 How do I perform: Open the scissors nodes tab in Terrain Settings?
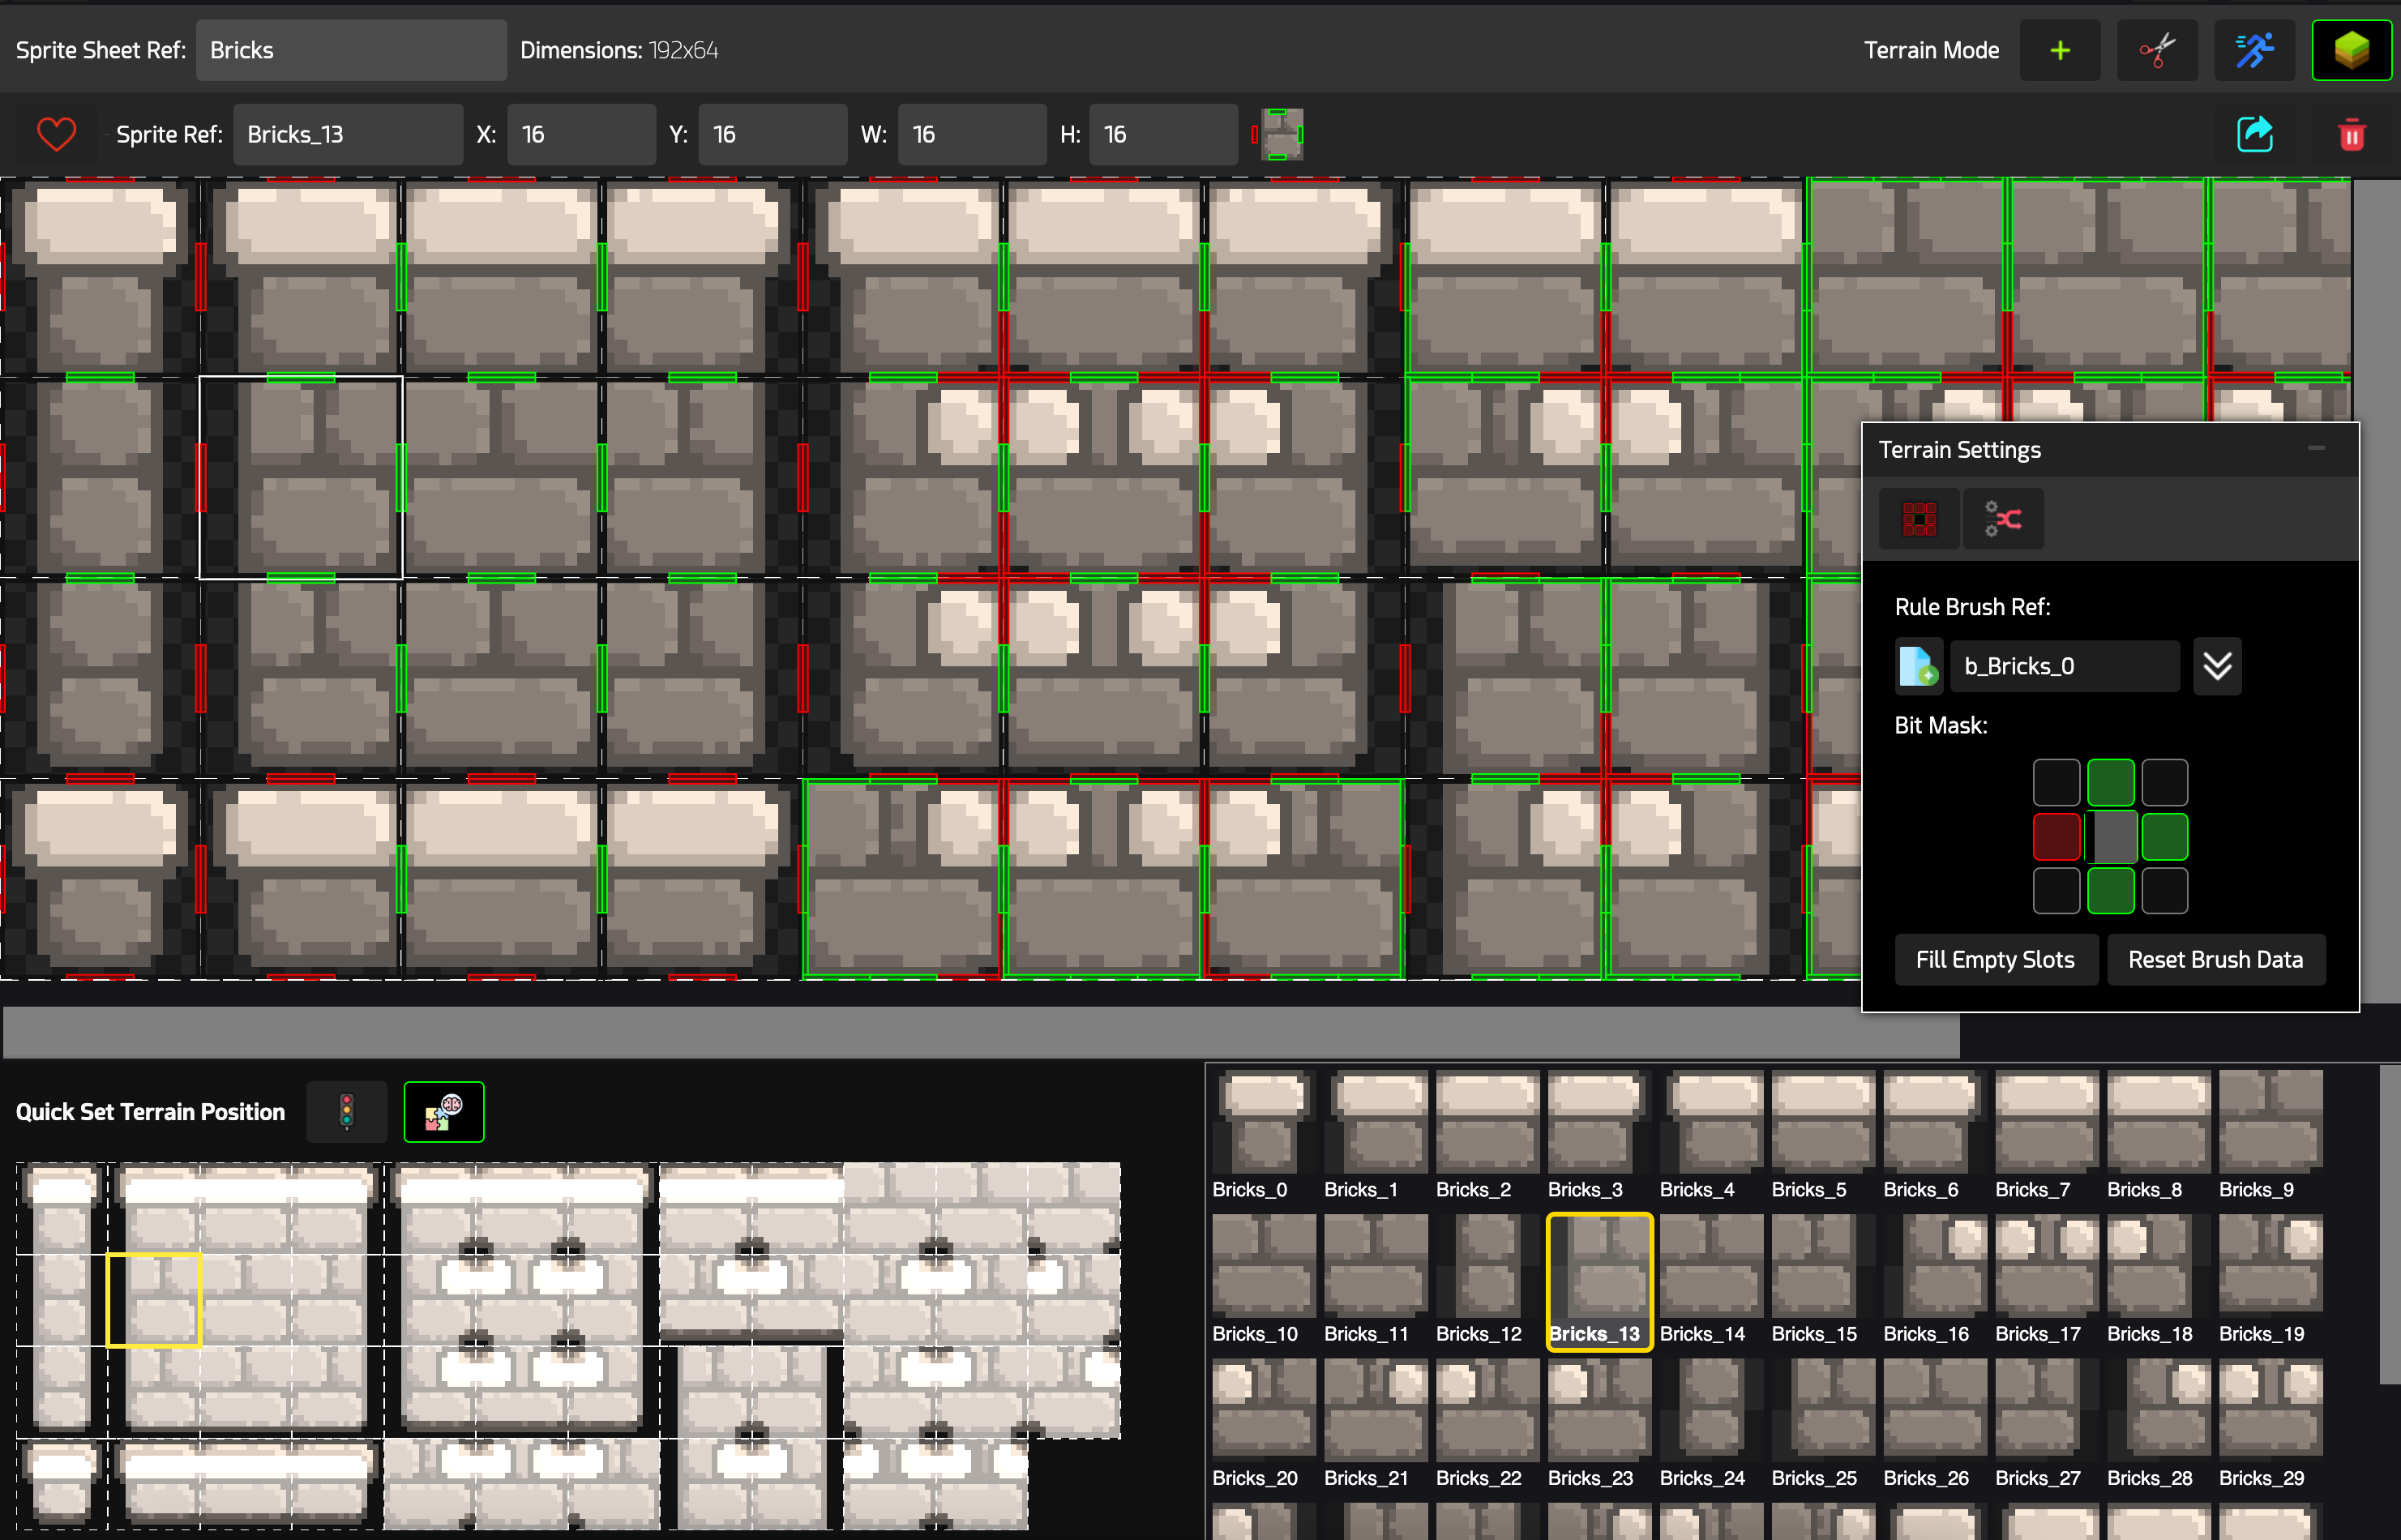tap(2003, 519)
